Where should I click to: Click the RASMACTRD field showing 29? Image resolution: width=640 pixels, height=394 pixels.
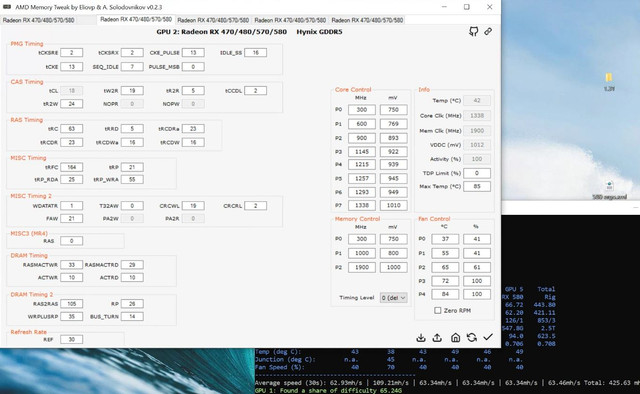[132, 265]
